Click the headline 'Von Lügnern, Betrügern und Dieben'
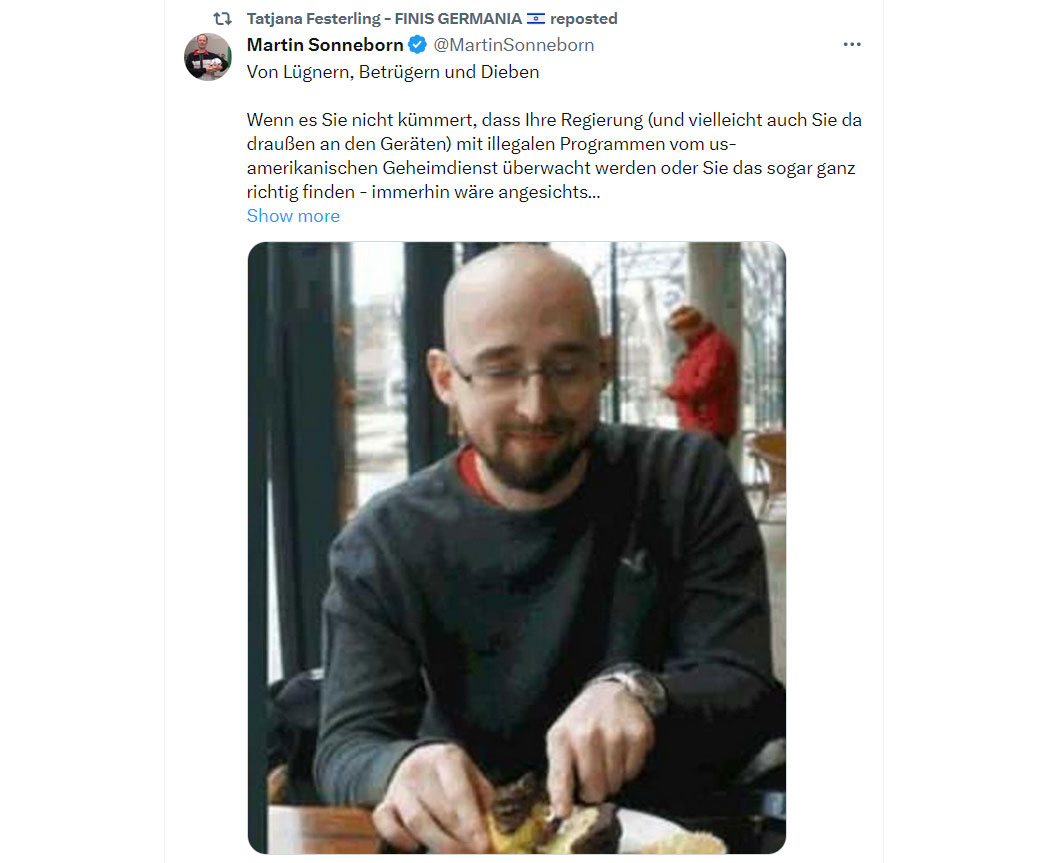 [x=393, y=72]
